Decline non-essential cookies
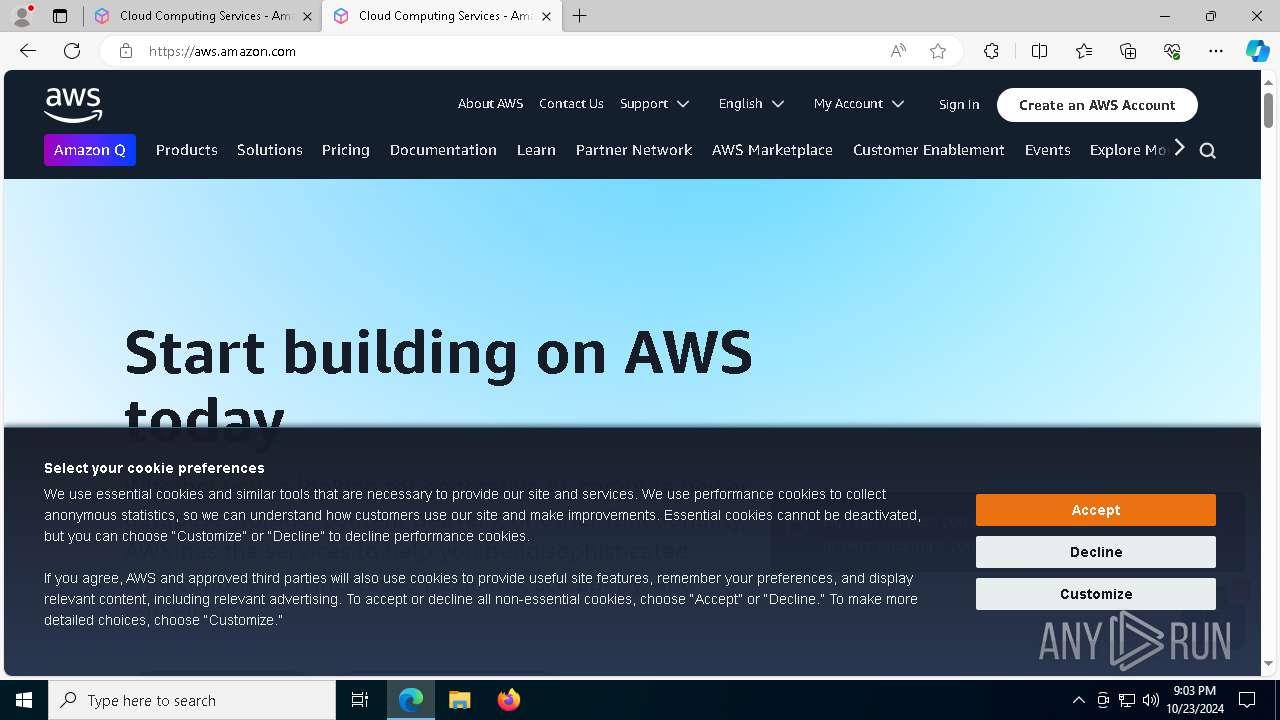Image resolution: width=1280 pixels, height=720 pixels. (1095, 552)
